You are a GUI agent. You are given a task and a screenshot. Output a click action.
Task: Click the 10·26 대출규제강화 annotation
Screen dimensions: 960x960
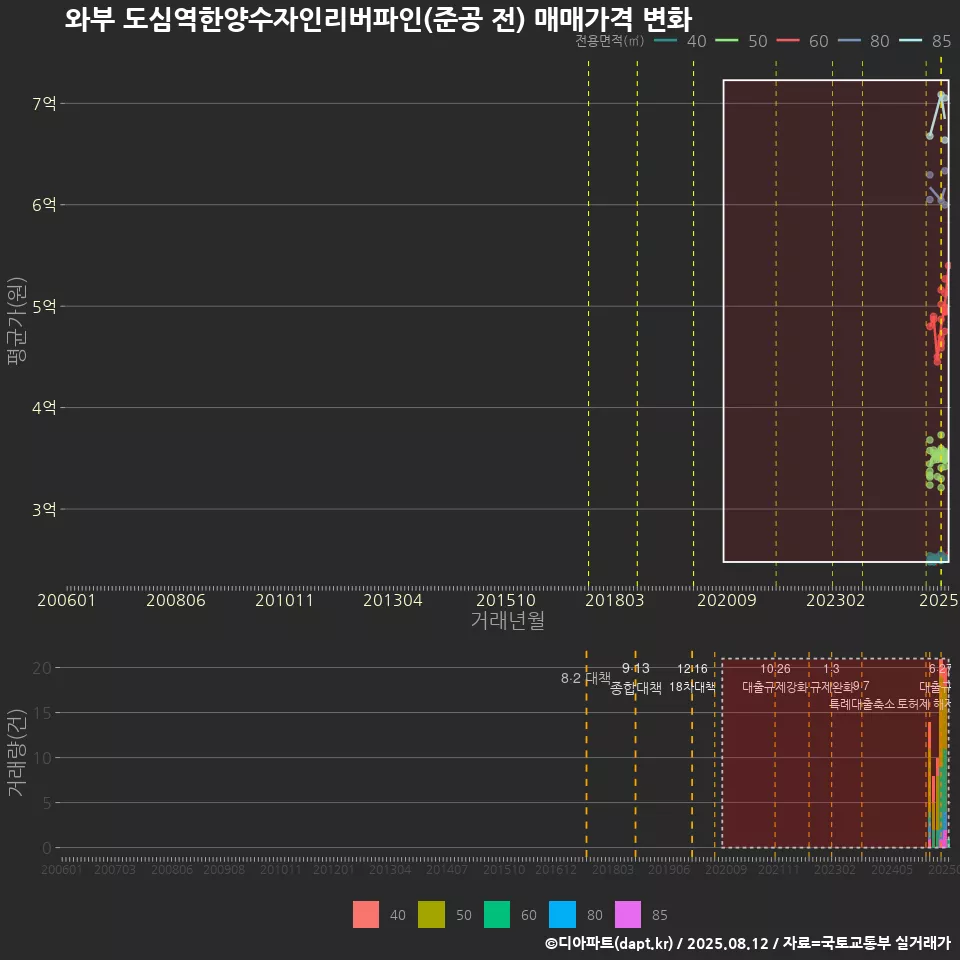pyautogui.click(x=775, y=678)
